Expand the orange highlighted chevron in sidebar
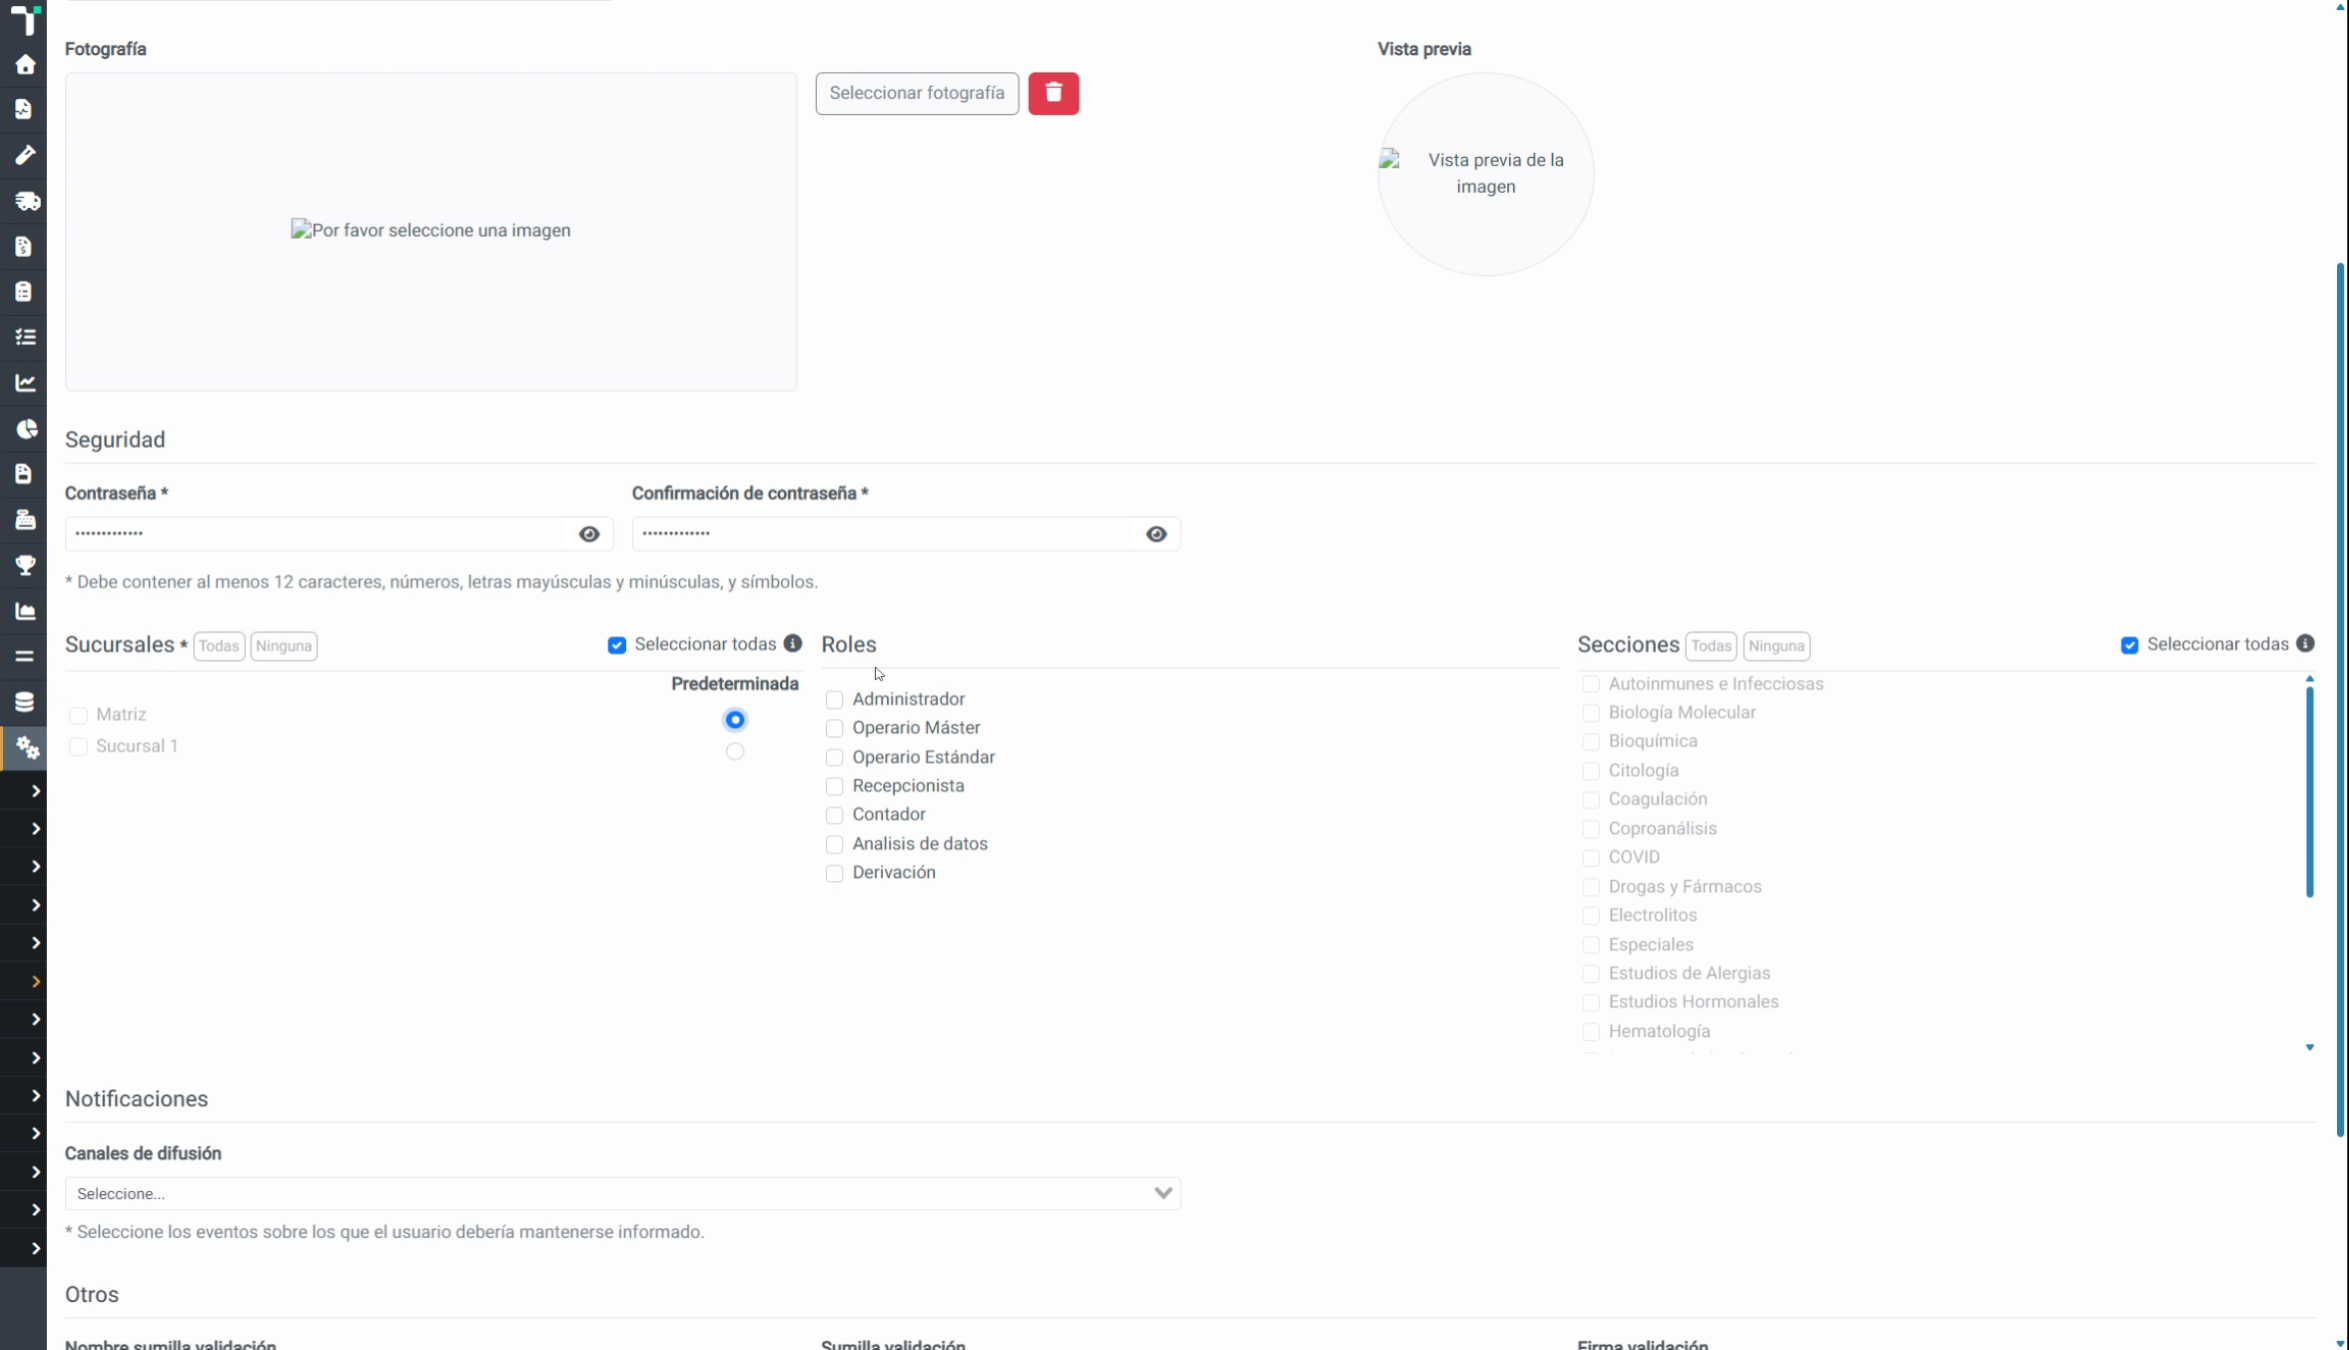 pos(35,981)
